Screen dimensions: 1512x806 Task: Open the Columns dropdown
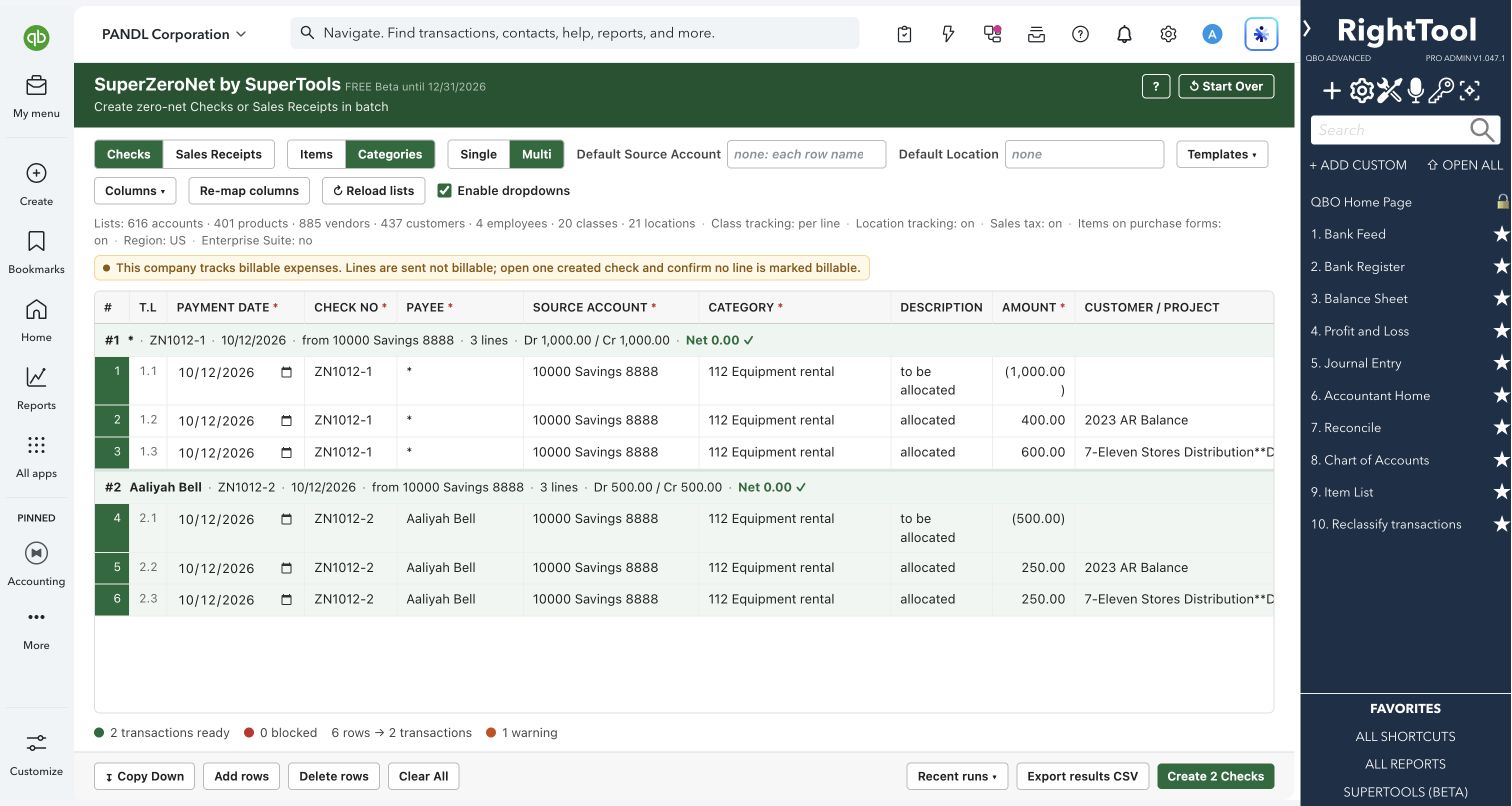click(x=135, y=190)
